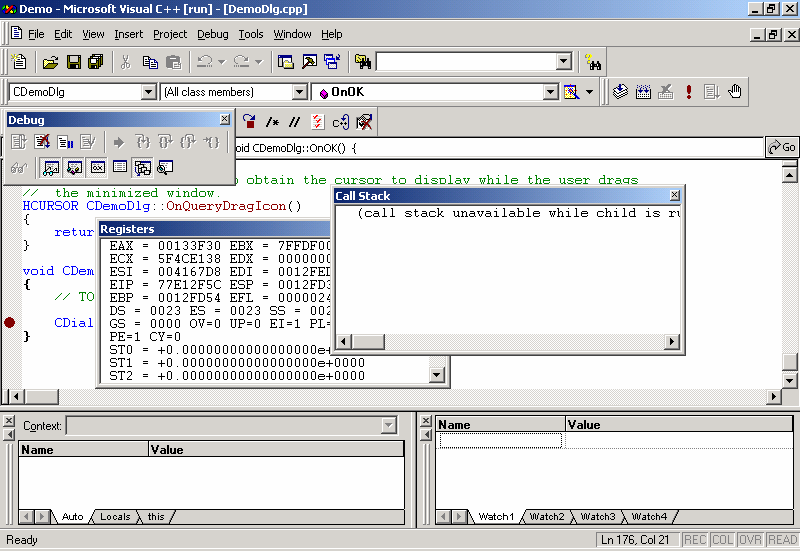
Task: Toggle the Watch window button in Debug toolbar
Action: click(x=50, y=167)
